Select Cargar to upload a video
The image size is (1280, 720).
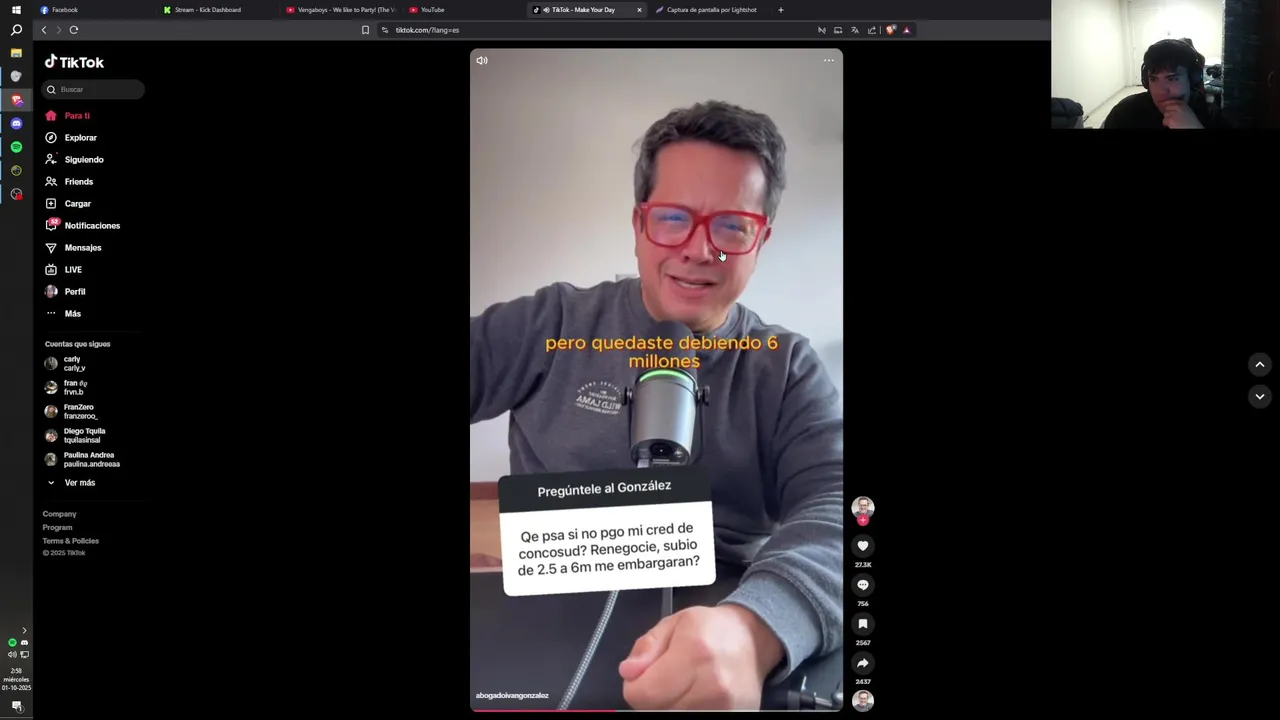click(x=67, y=204)
